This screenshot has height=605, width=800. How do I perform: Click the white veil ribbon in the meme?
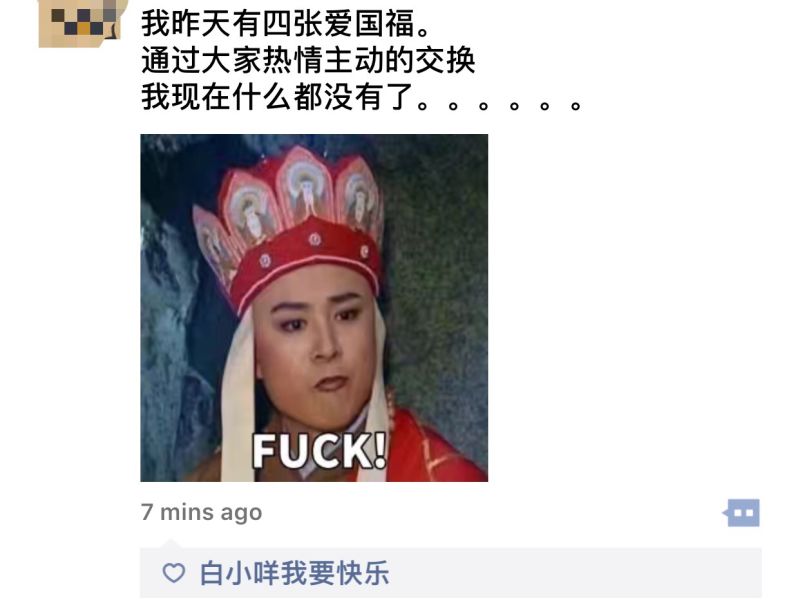(238, 403)
